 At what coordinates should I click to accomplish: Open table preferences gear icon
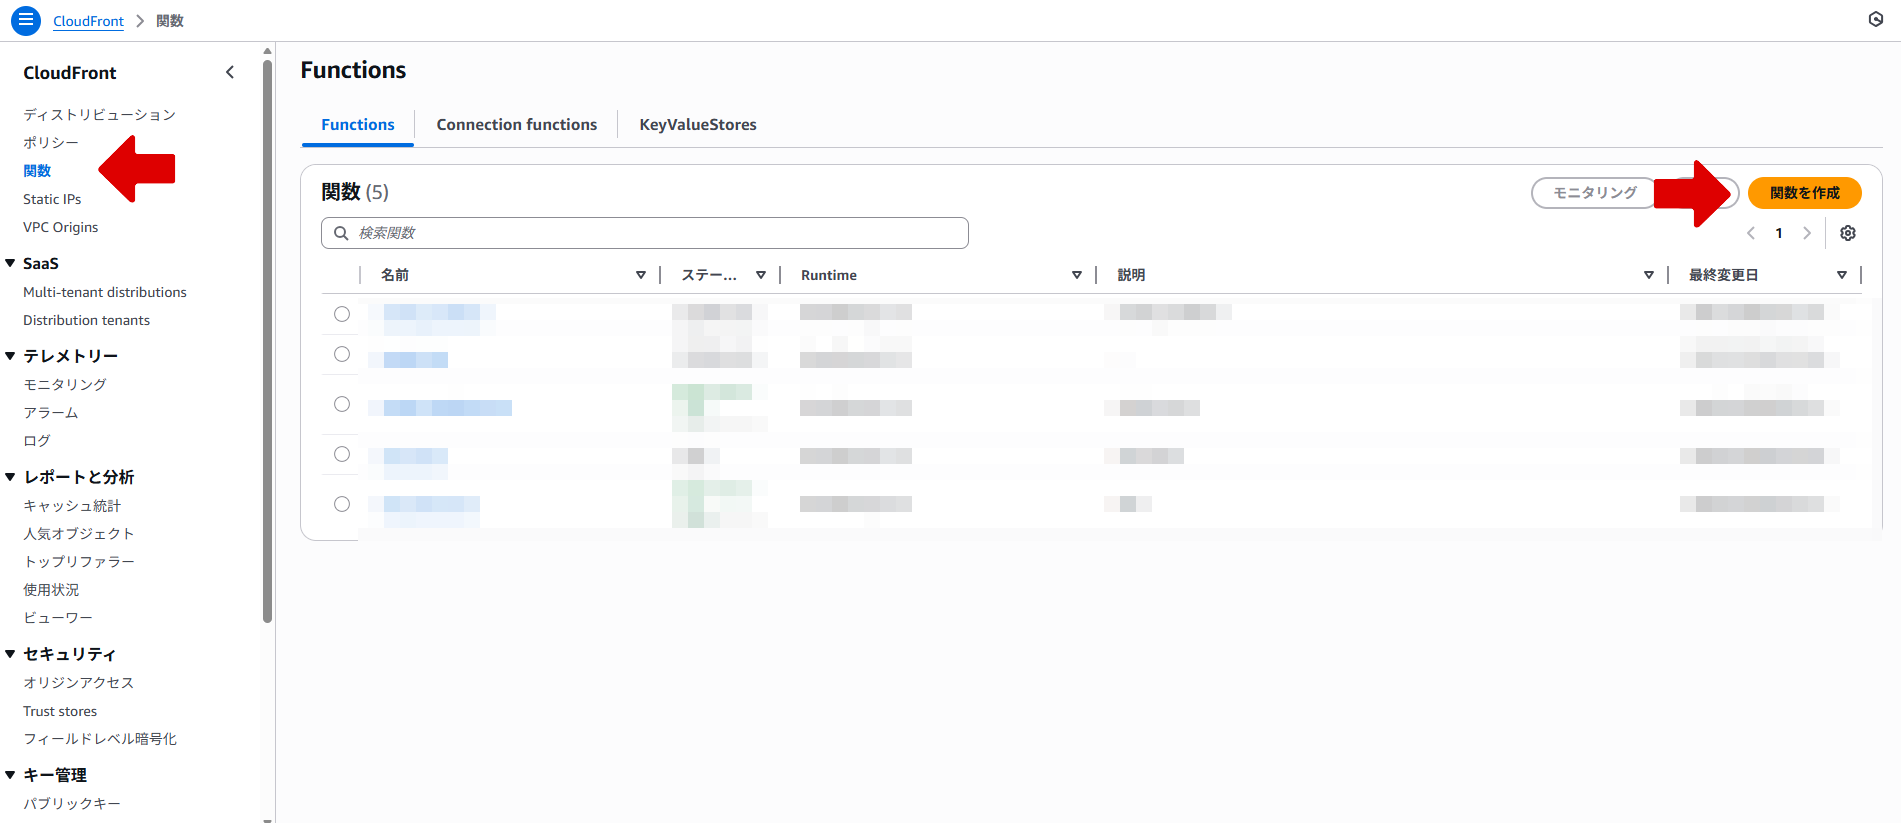tap(1848, 233)
